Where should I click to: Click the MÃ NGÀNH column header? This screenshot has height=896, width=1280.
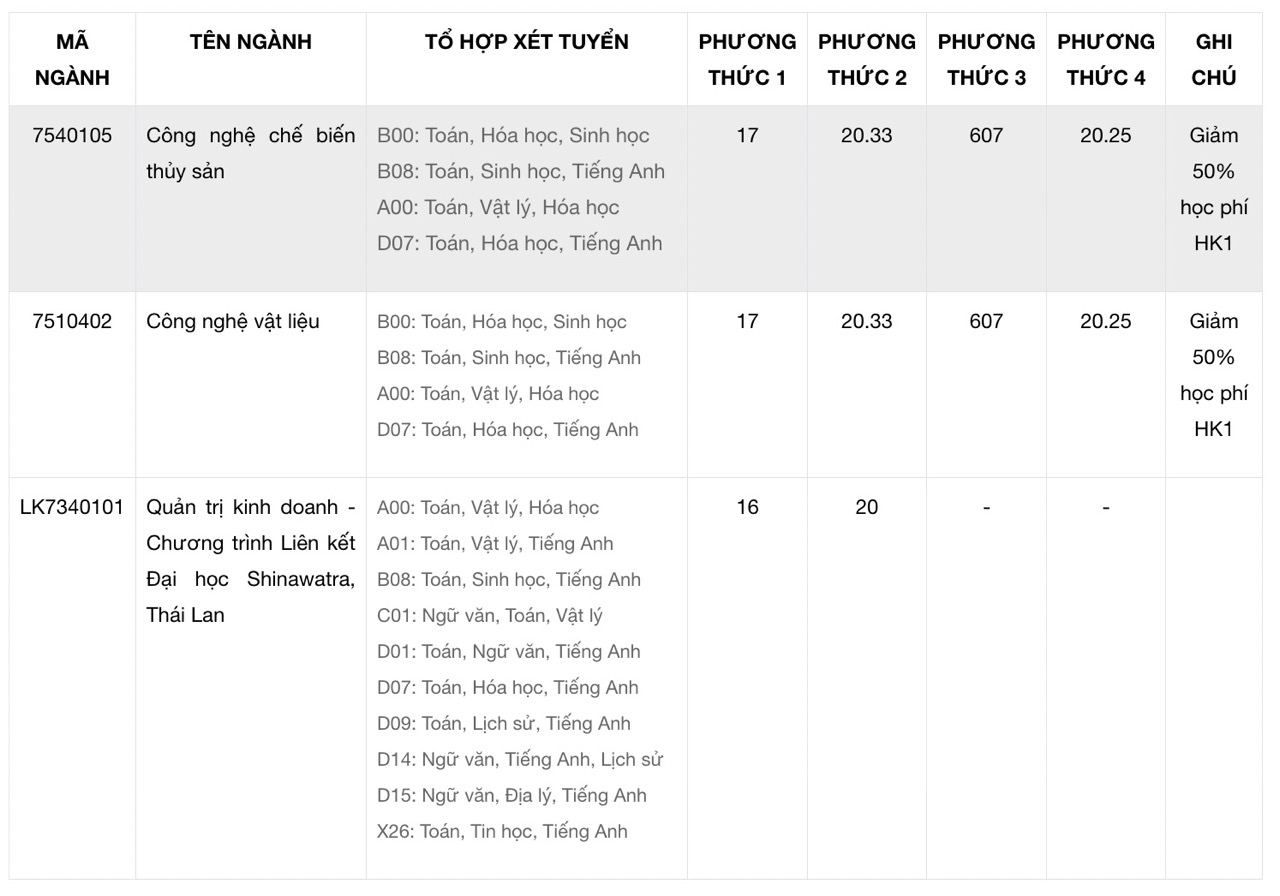click(x=72, y=59)
